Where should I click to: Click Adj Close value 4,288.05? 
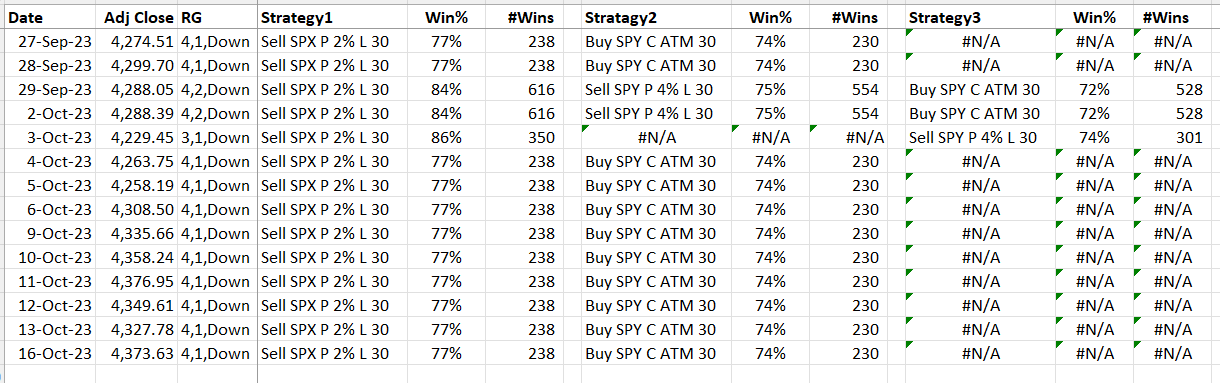(137, 90)
